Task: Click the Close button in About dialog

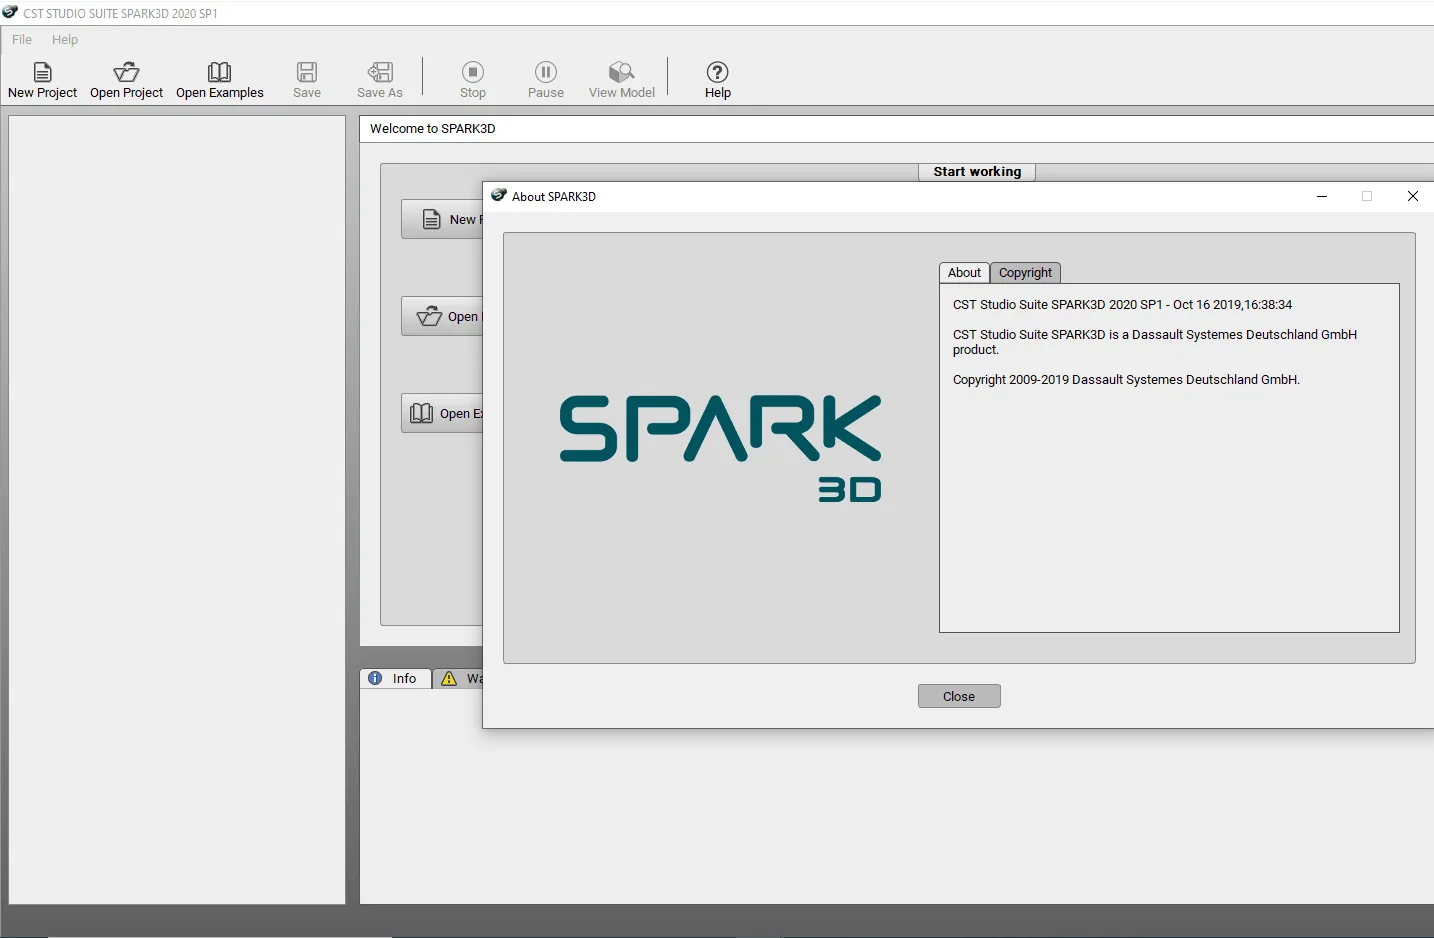Action: pyautogui.click(x=959, y=696)
